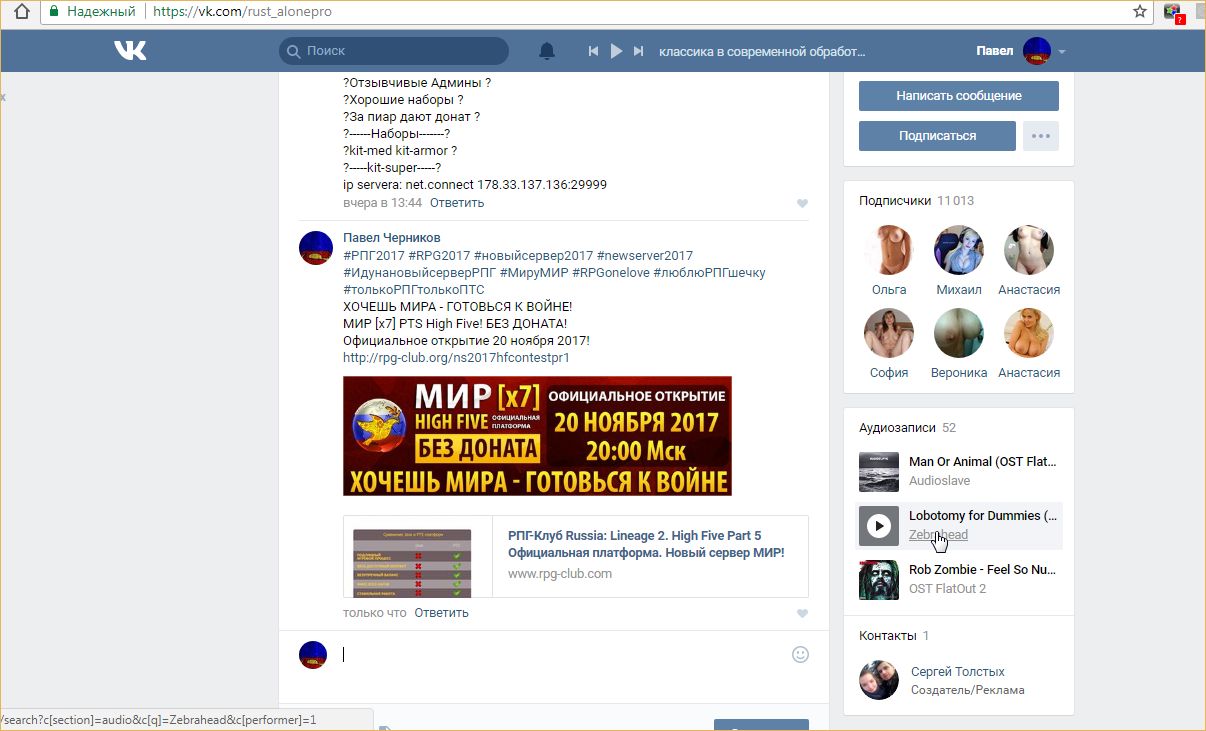
Task: Click the comment text input field
Action: point(560,655)
